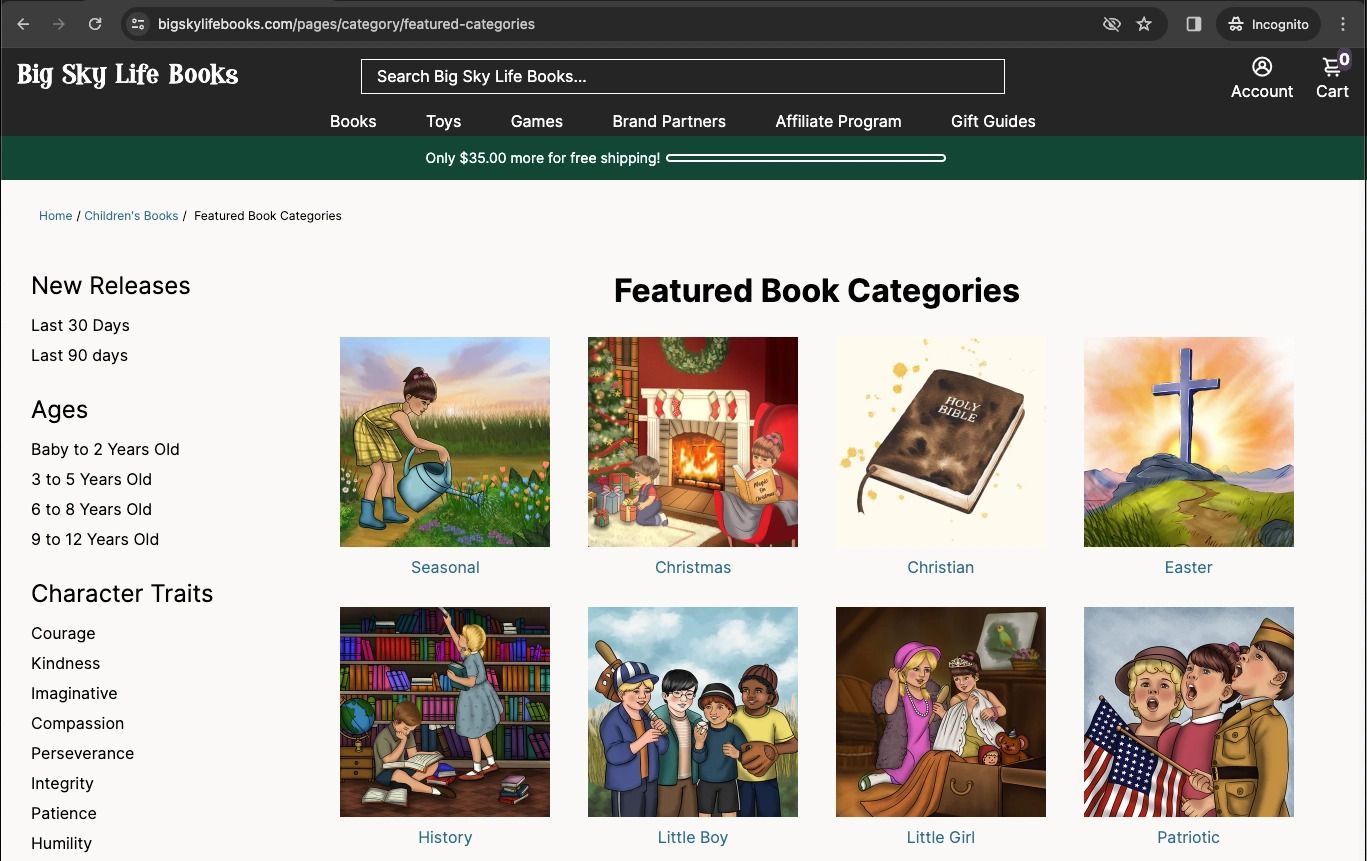The image size is (1367, 861).
Task: Open the Patriotic category image
Action: click(1189, 712)
